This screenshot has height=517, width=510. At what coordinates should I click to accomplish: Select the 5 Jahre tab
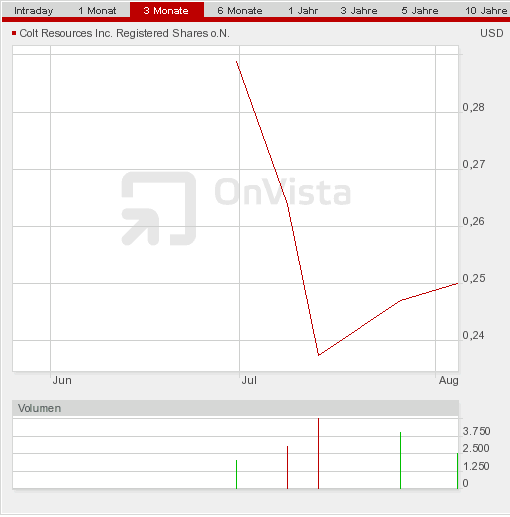coord(420,11)
